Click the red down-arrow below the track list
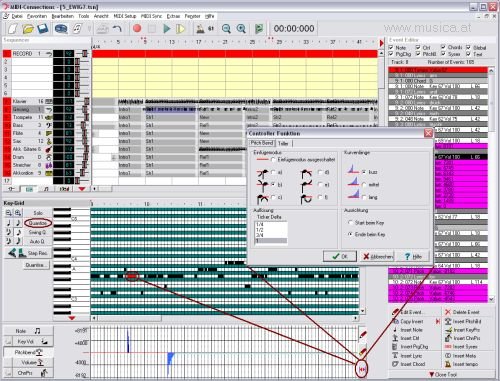 tap(82, 189)
